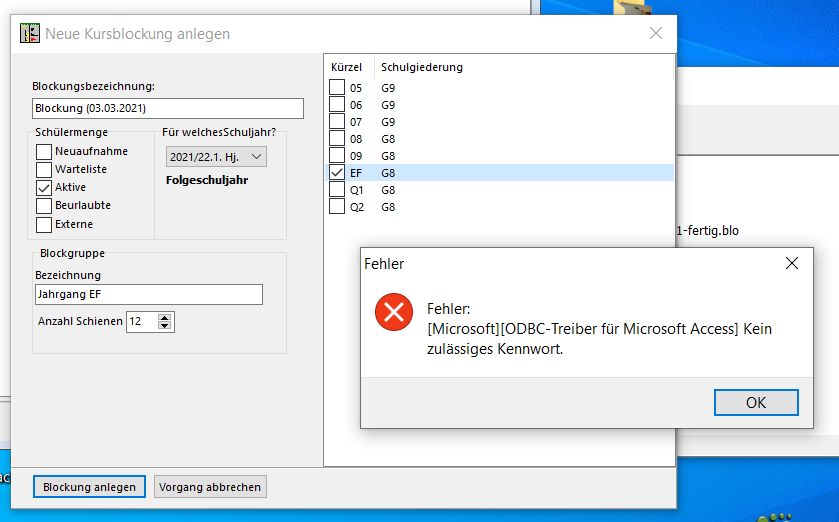Check the box for Kürzel 07
This screenshot has width=839, height=522.
click(337, 121)
